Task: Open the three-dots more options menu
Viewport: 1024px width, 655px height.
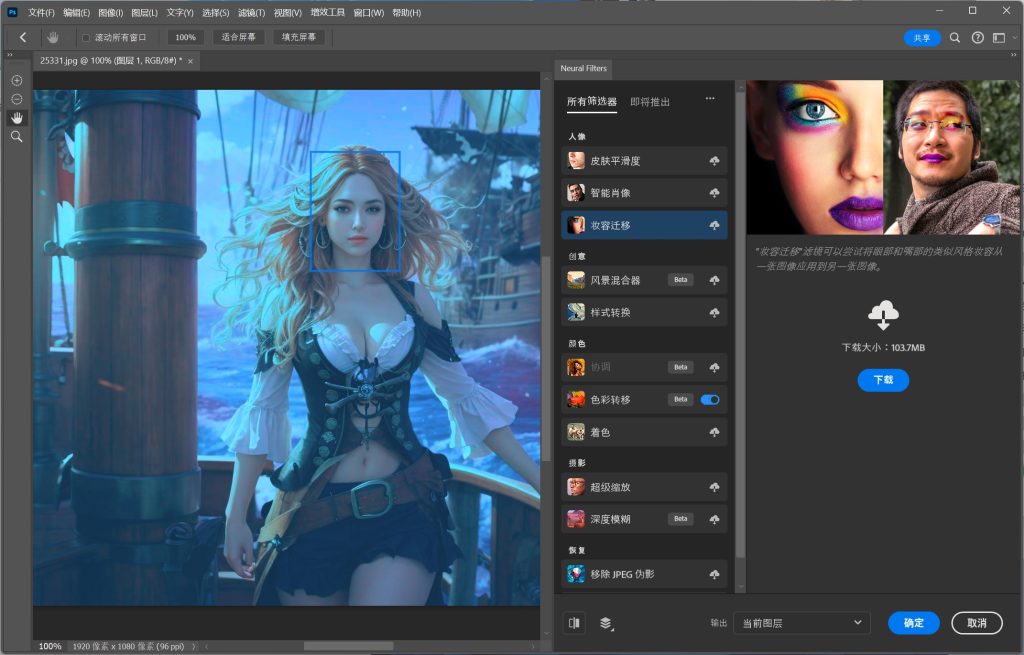Action: (x=710, y=99)
